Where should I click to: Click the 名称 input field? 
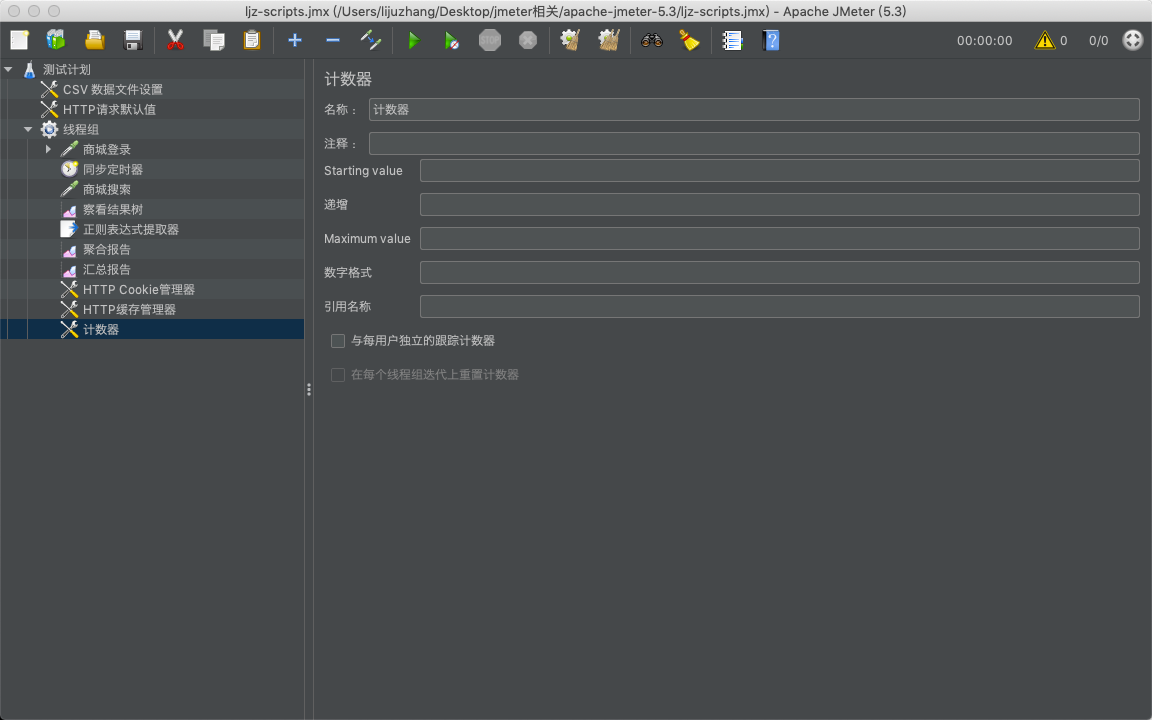click(754, 109)
